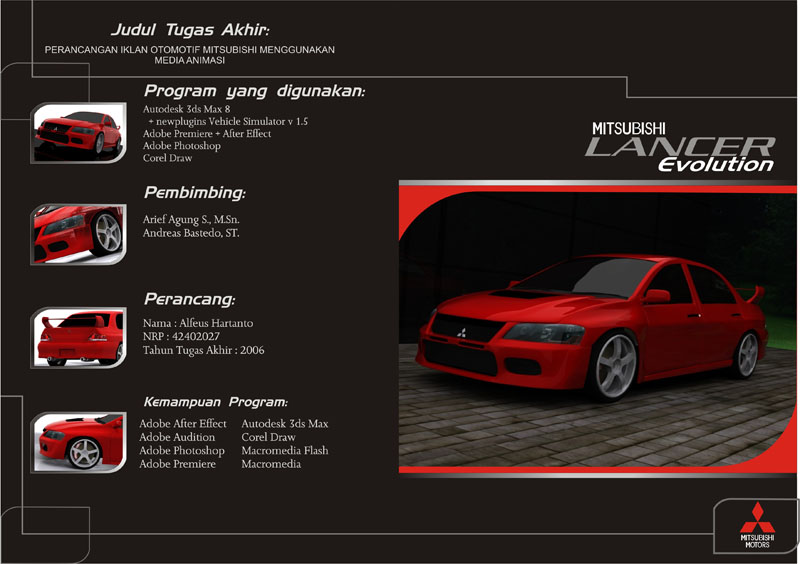Open the Pembimbing section heading

(x=194, y=192)
